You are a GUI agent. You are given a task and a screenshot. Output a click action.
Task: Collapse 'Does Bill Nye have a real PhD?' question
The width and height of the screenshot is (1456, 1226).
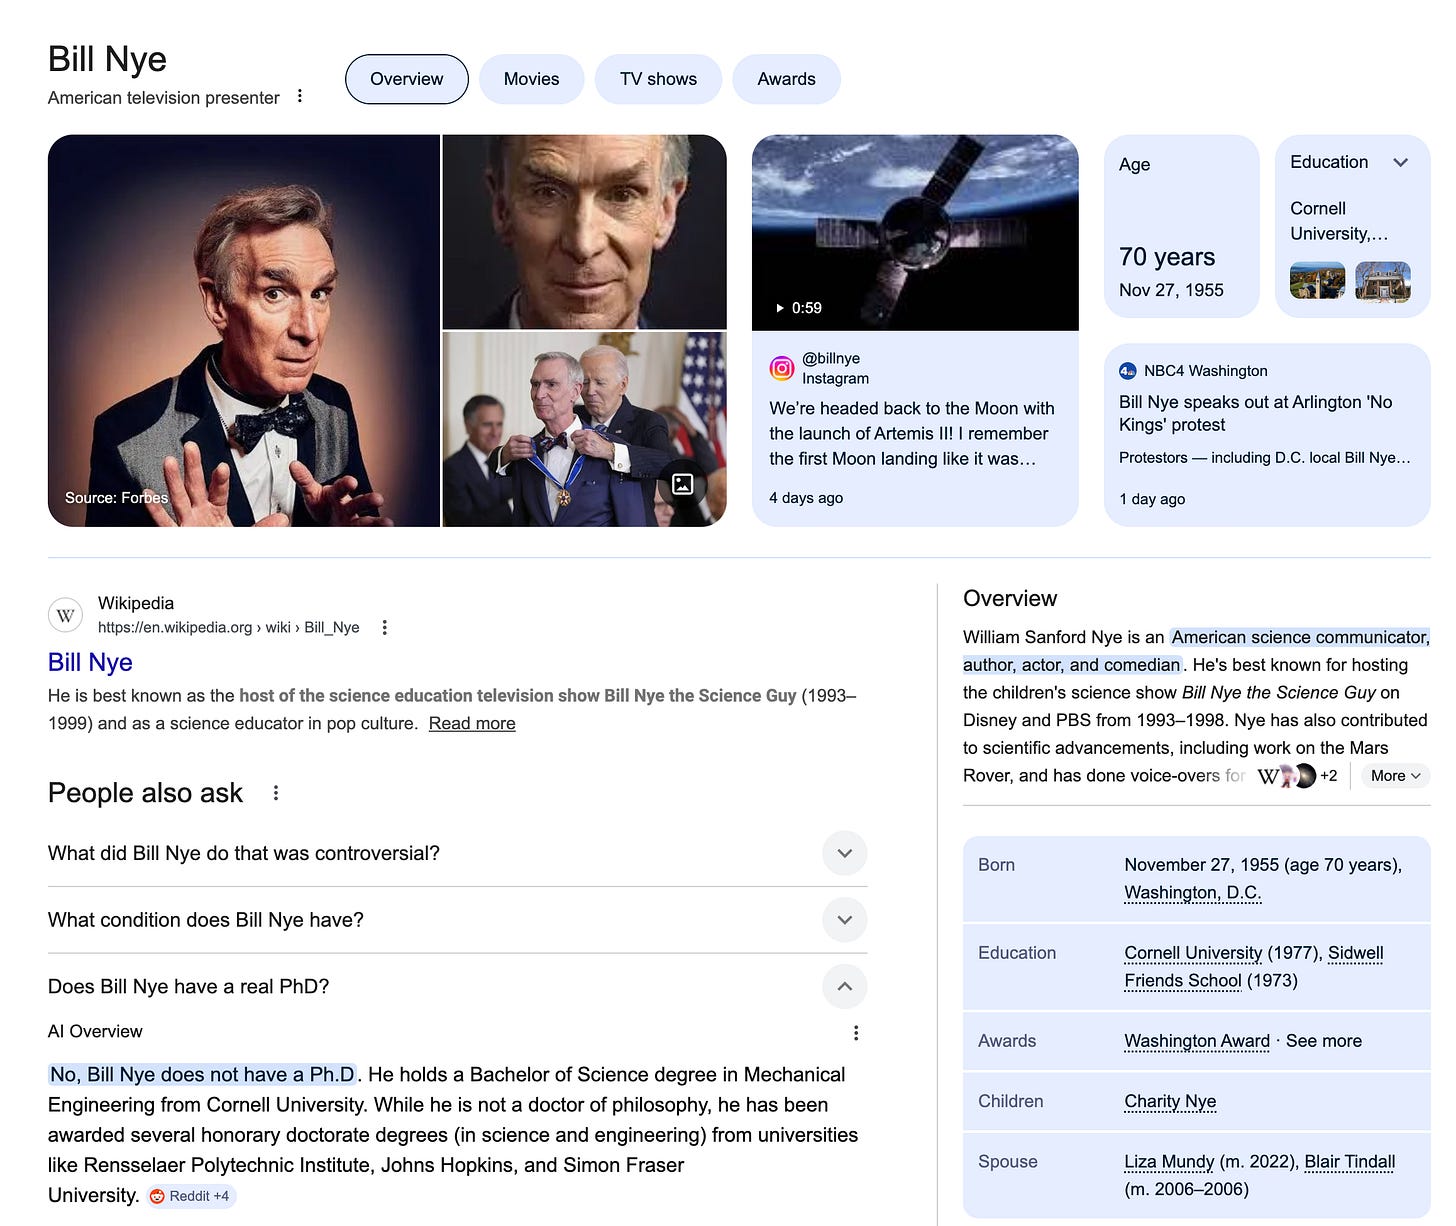pos(845,986)
